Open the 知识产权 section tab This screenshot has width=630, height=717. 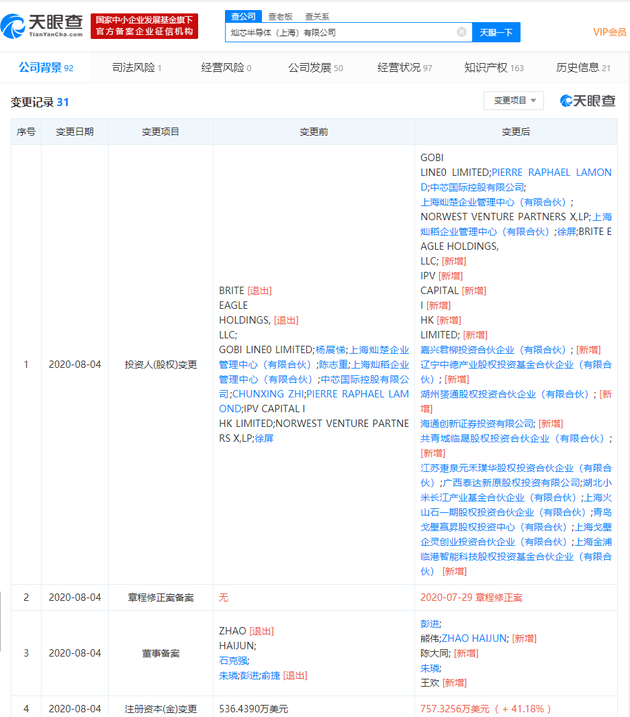494,68
